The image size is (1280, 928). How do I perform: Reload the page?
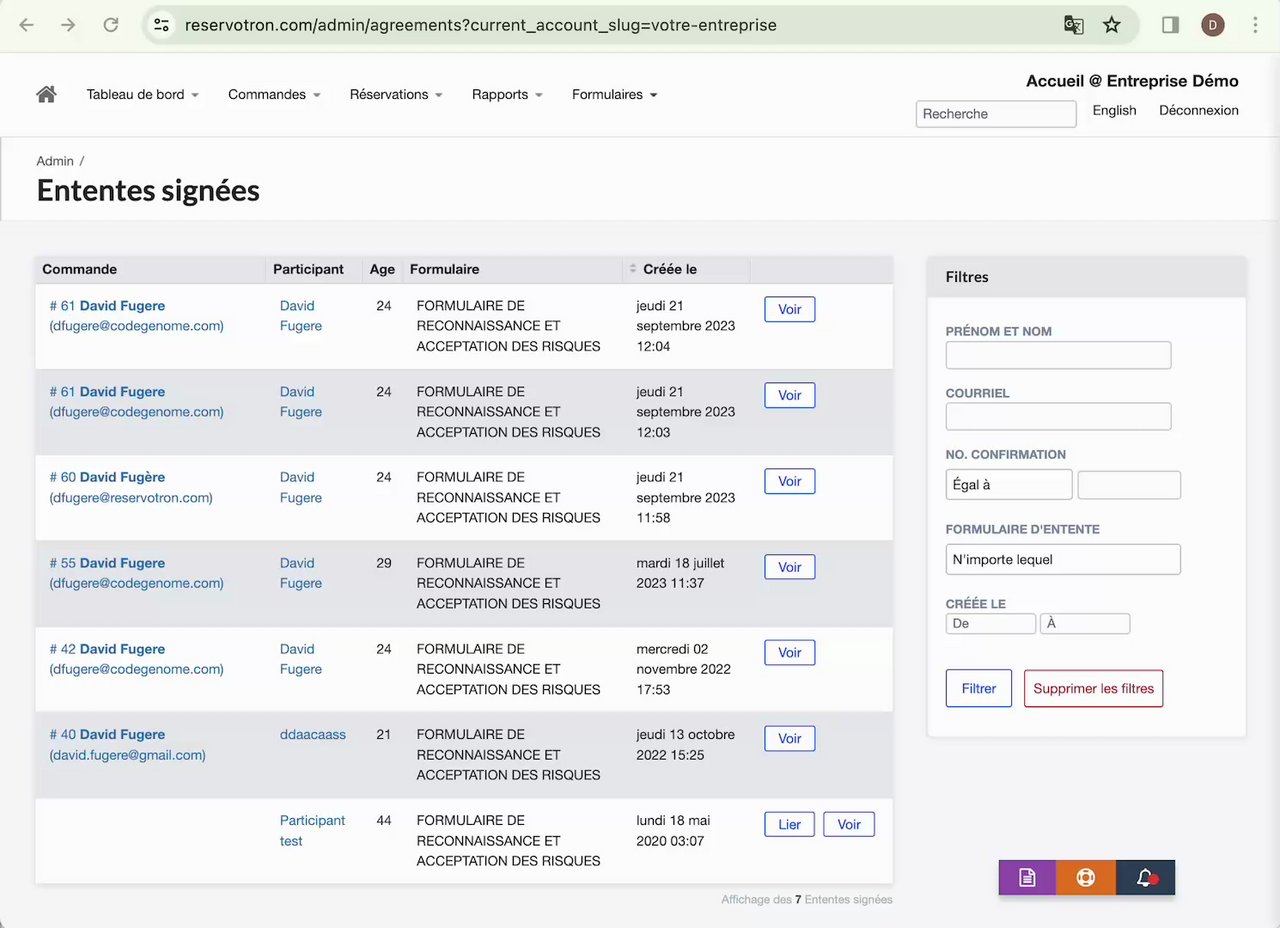point(111,25)
